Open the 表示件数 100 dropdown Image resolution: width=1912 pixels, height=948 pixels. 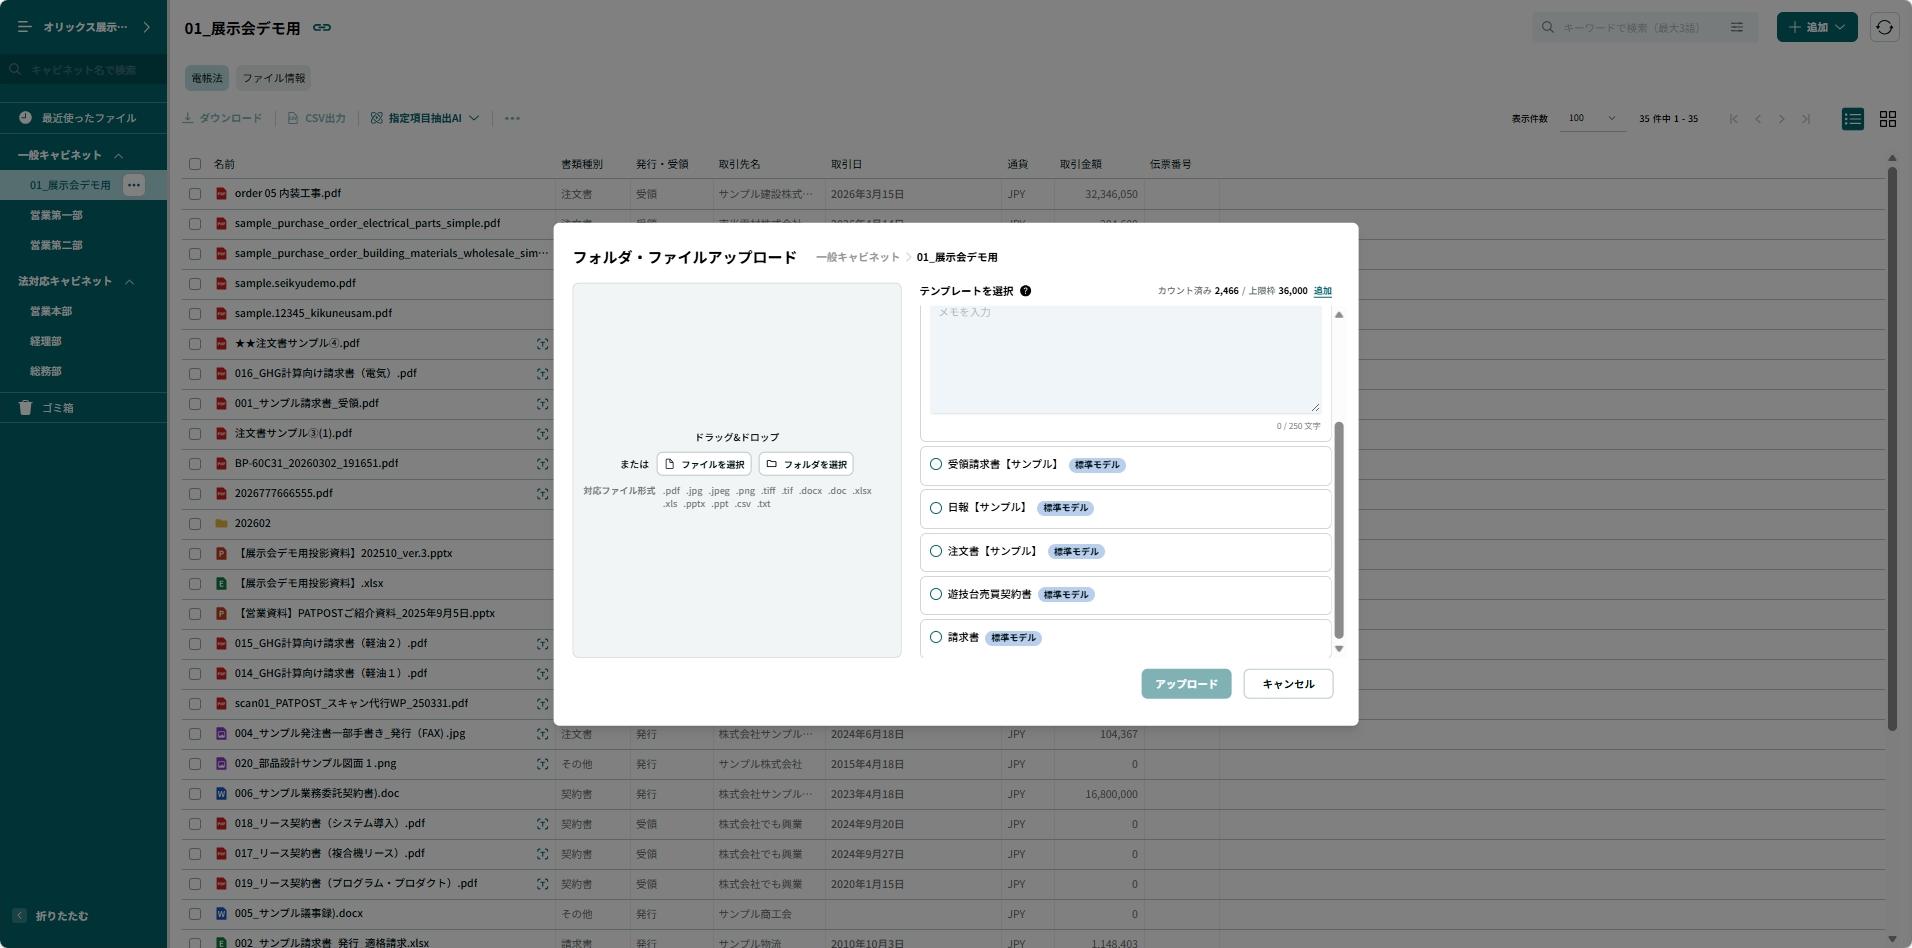pos(1592,118)
